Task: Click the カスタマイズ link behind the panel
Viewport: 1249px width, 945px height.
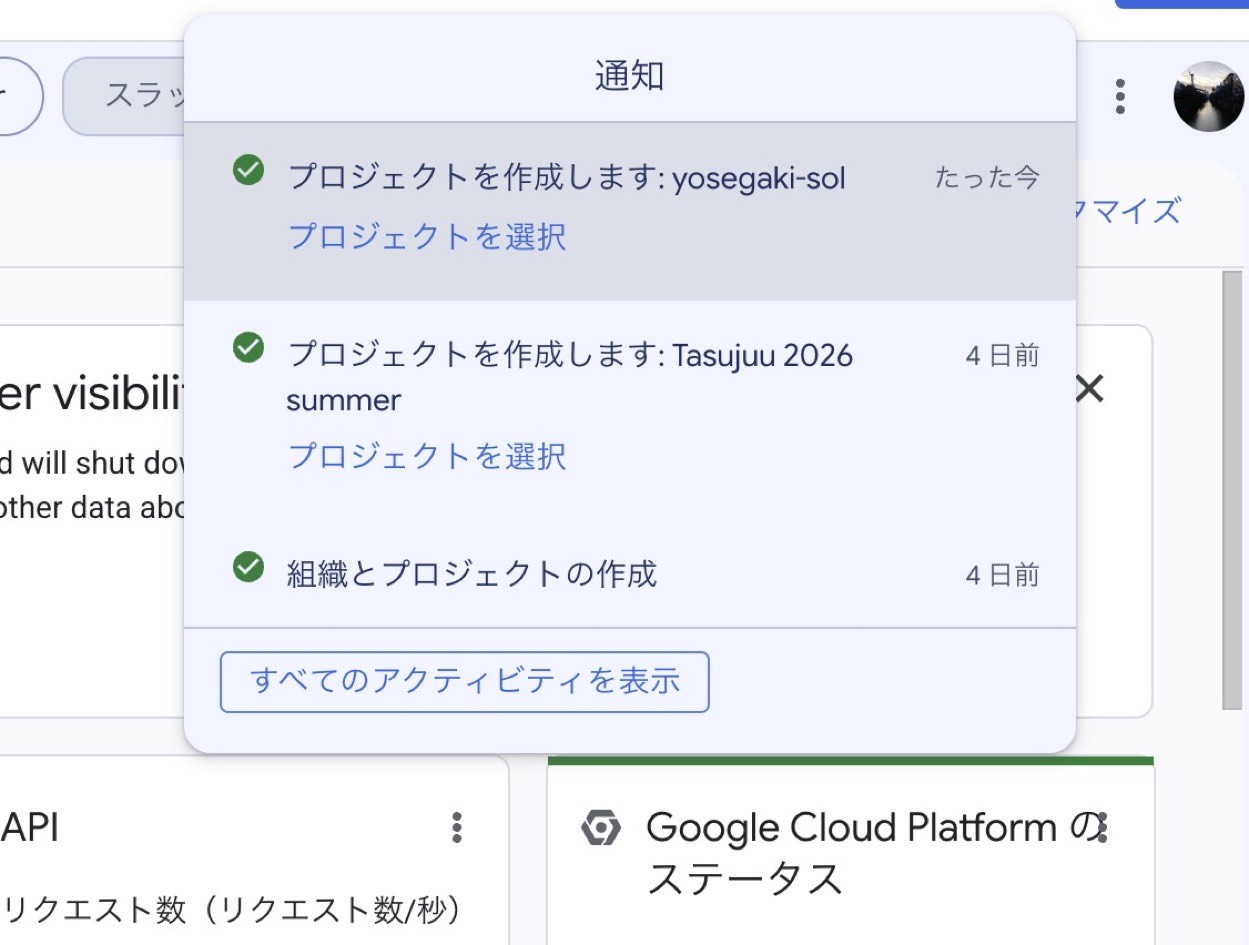Action: [x=1128, y=211]
